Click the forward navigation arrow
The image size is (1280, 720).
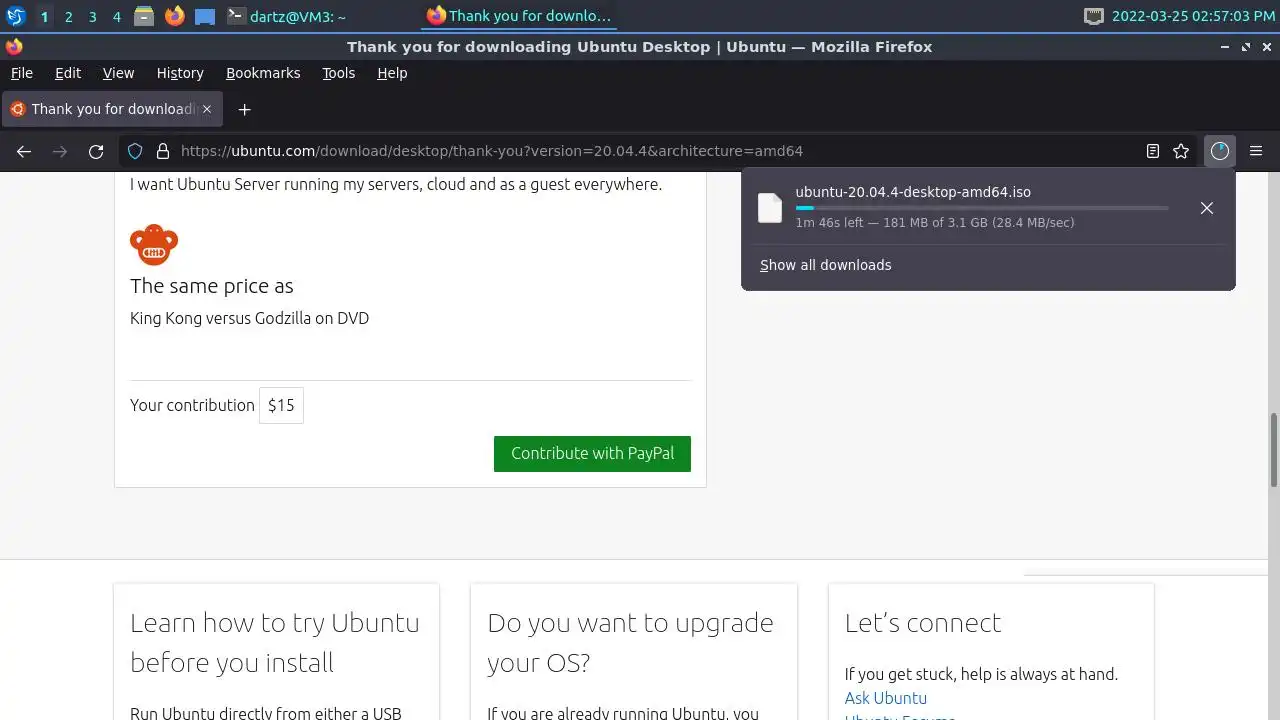[x=60, y=151]
